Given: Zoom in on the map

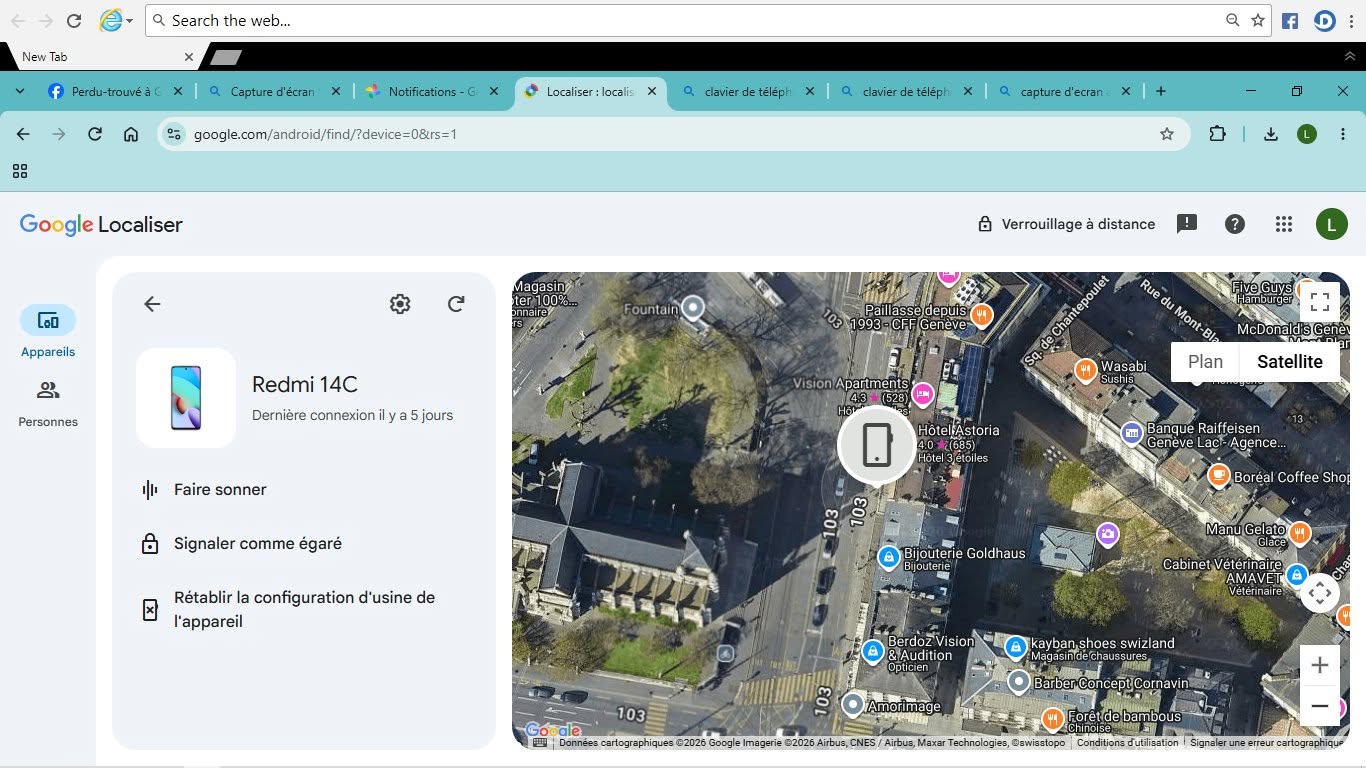Looking at the screenshot, I should (x=1319, y=665).
